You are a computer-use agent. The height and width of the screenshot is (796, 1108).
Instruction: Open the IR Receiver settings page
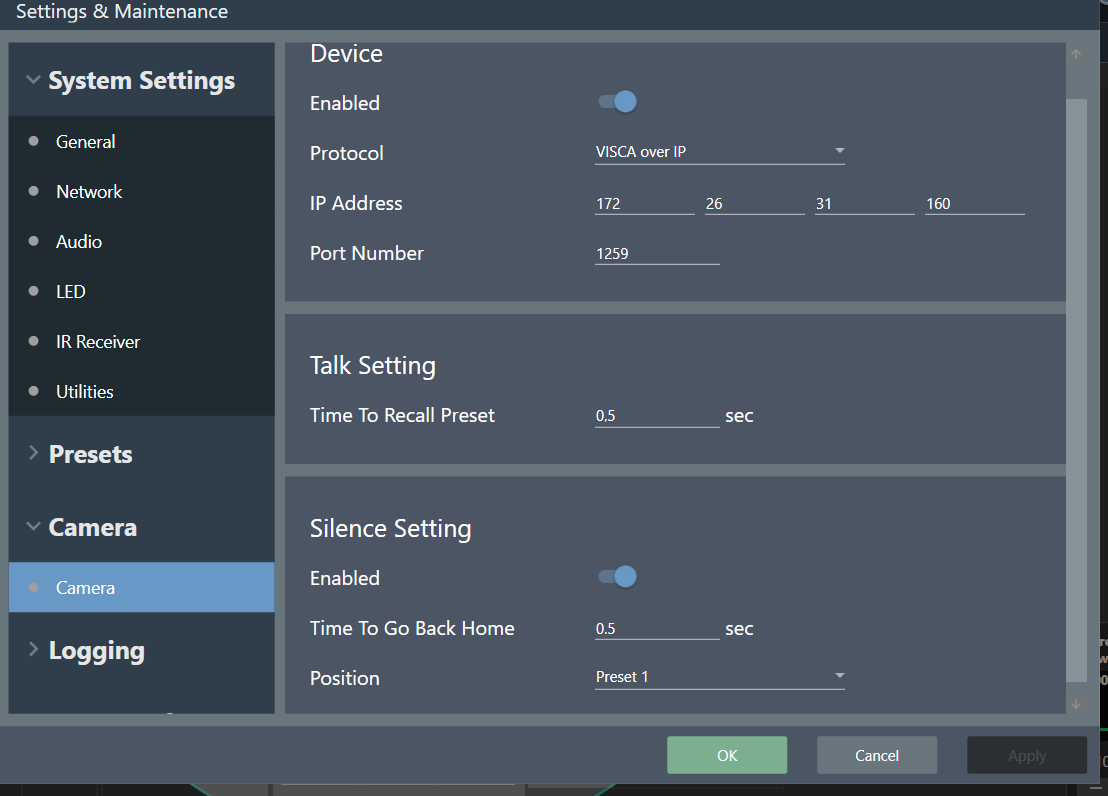tap(141, 341)
